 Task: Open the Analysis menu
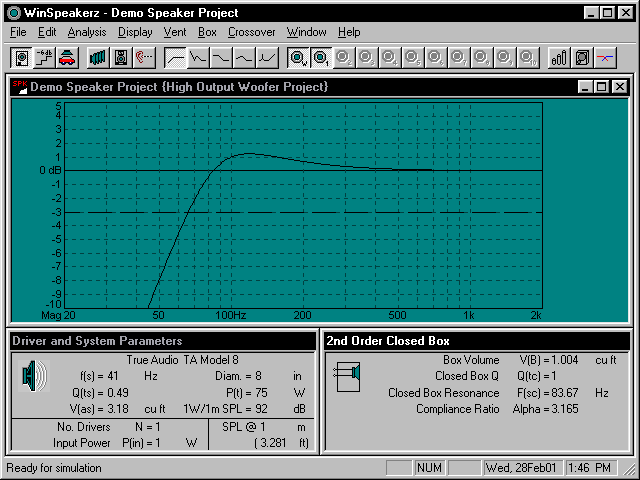coord(86,32)
